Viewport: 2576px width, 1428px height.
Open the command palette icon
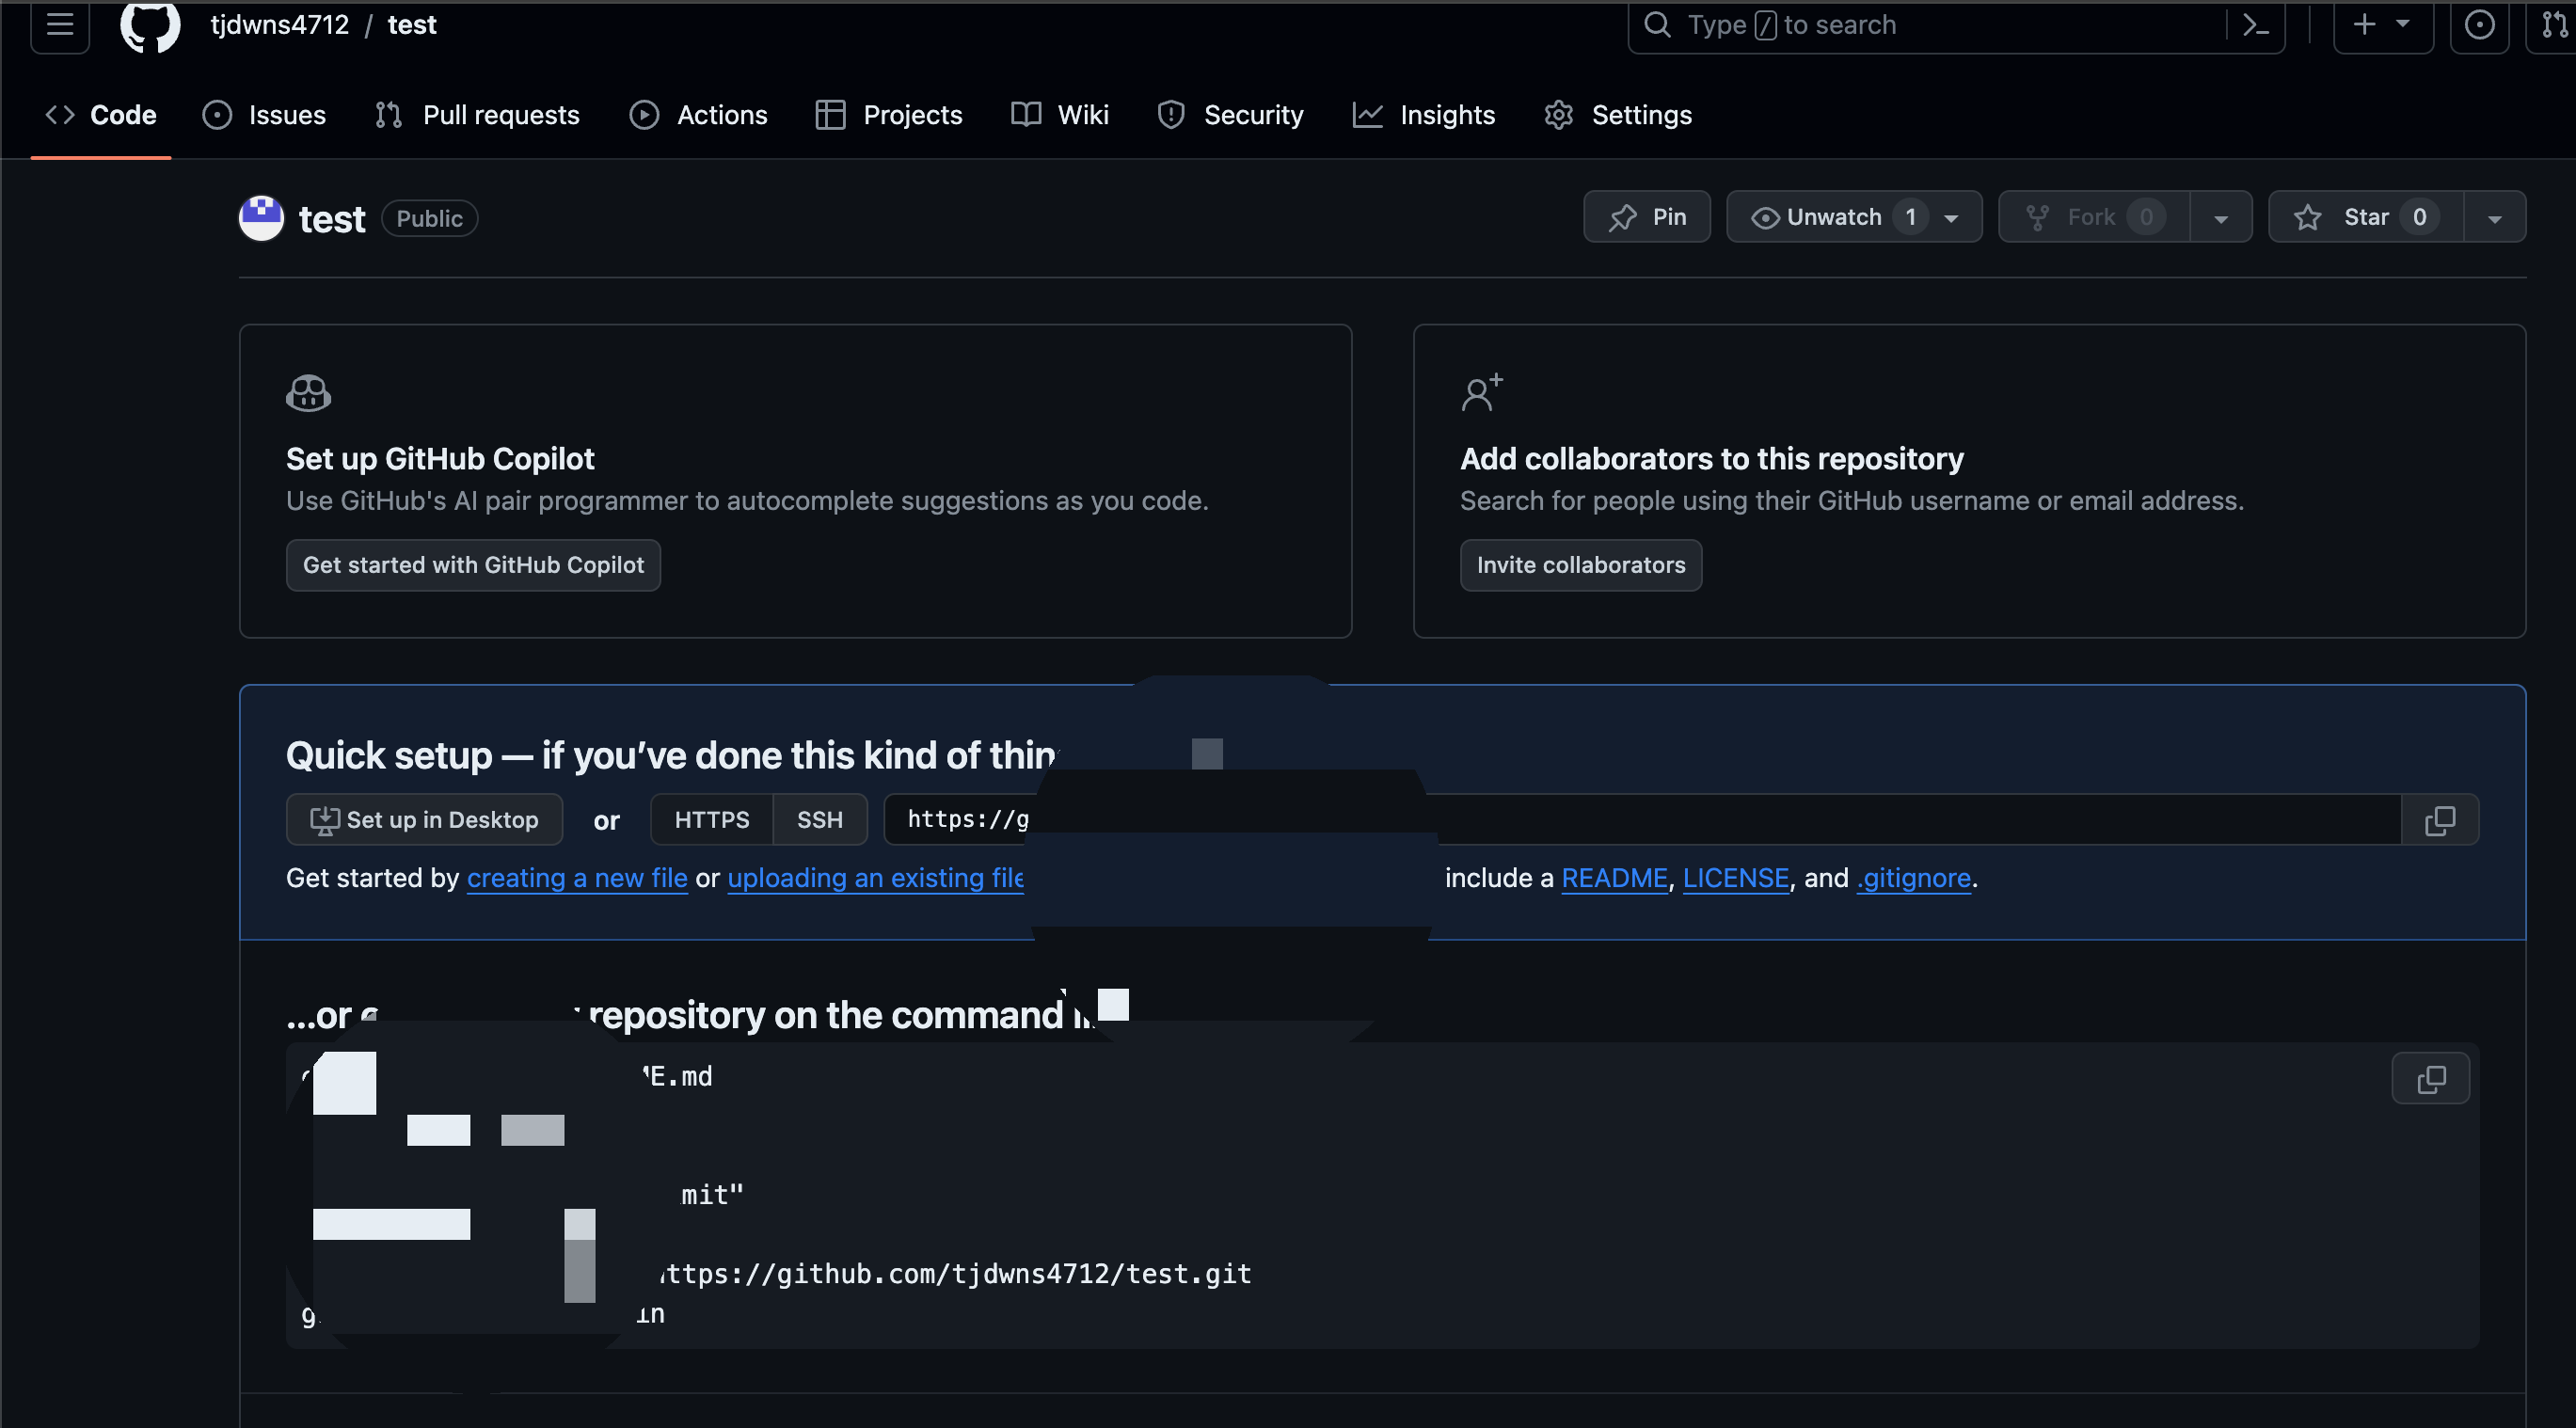(2256, 25)
